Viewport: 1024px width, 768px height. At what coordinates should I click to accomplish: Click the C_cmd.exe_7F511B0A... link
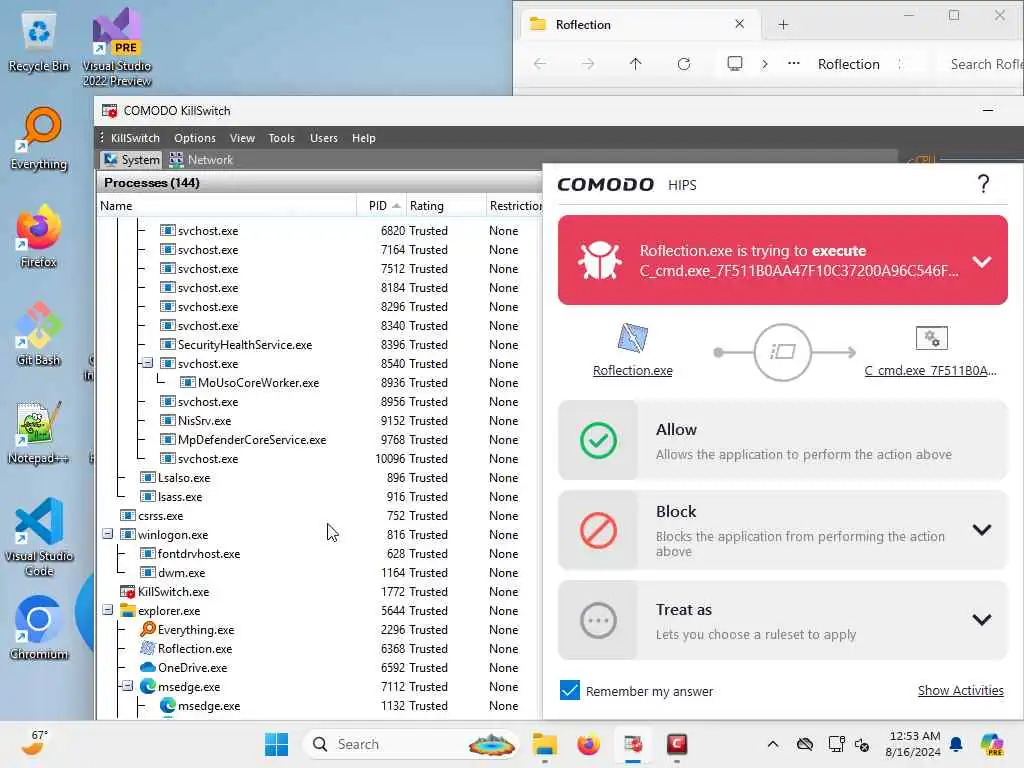(931, 370)
